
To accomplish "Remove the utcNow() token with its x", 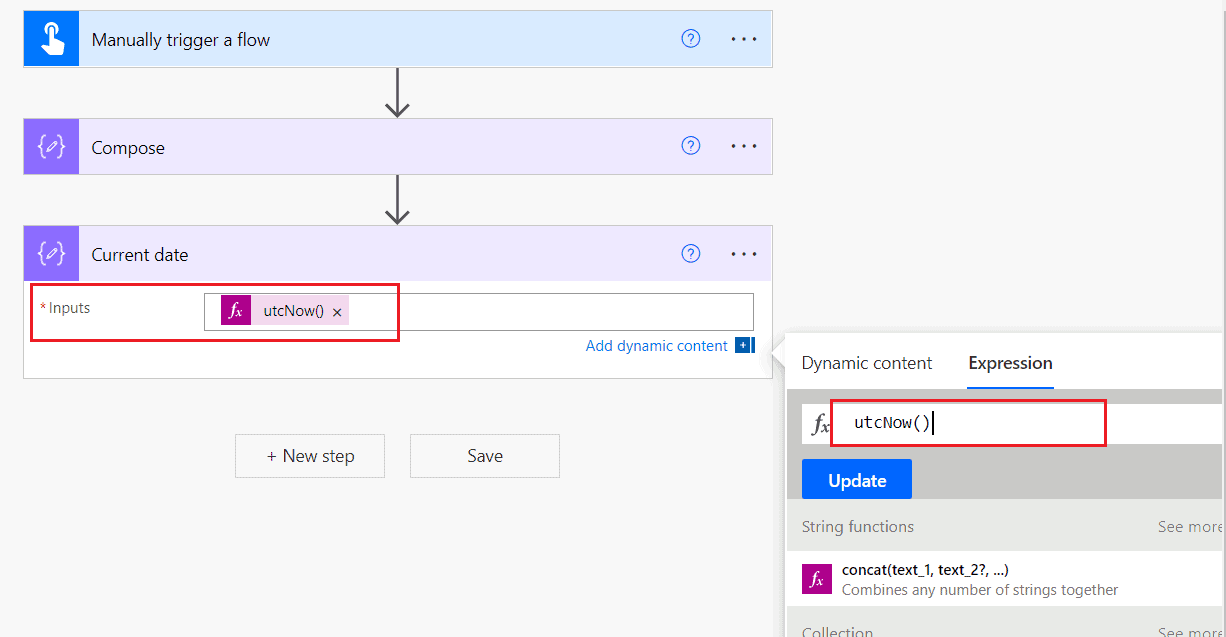I will pos(337,311).
